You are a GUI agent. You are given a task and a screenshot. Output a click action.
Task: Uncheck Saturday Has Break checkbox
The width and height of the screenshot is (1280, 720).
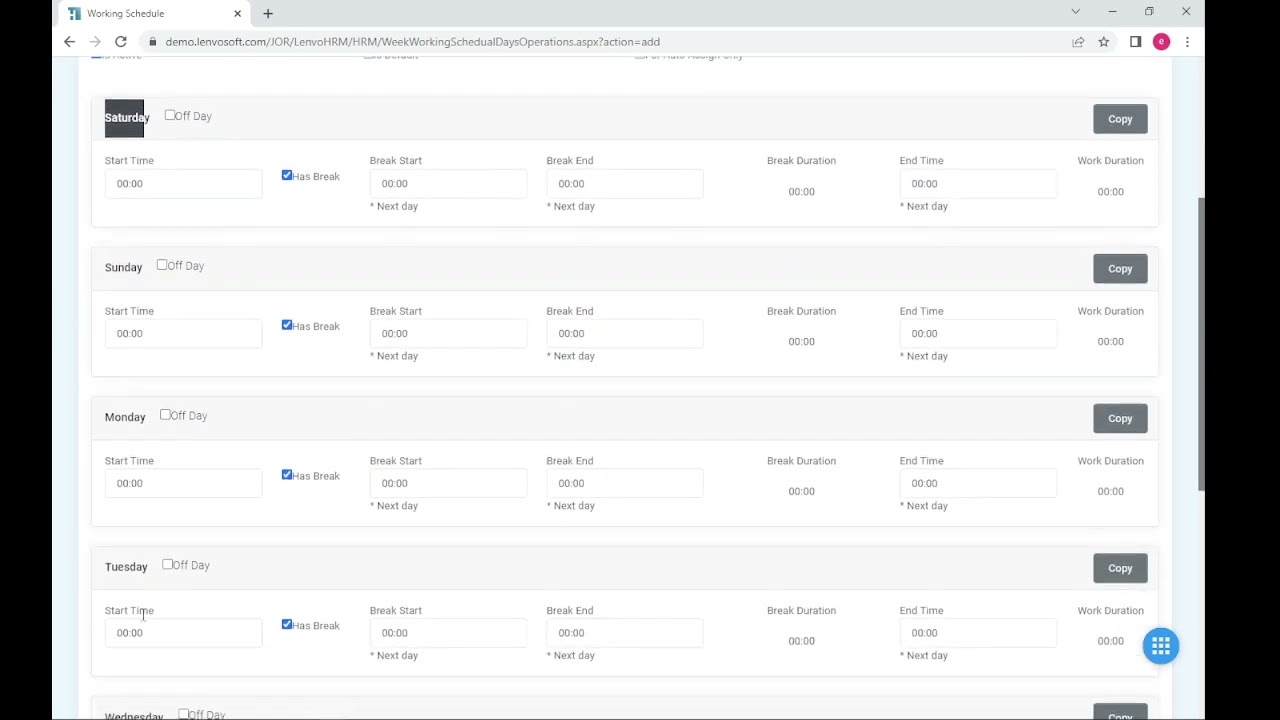pos(287,176)
